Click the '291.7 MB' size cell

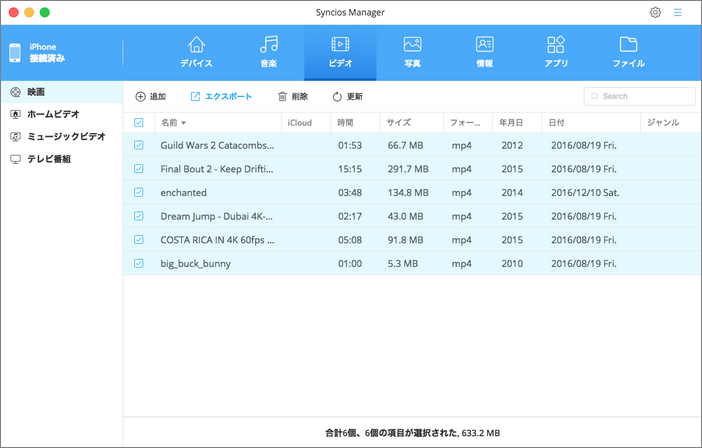(x=408, y=169)
